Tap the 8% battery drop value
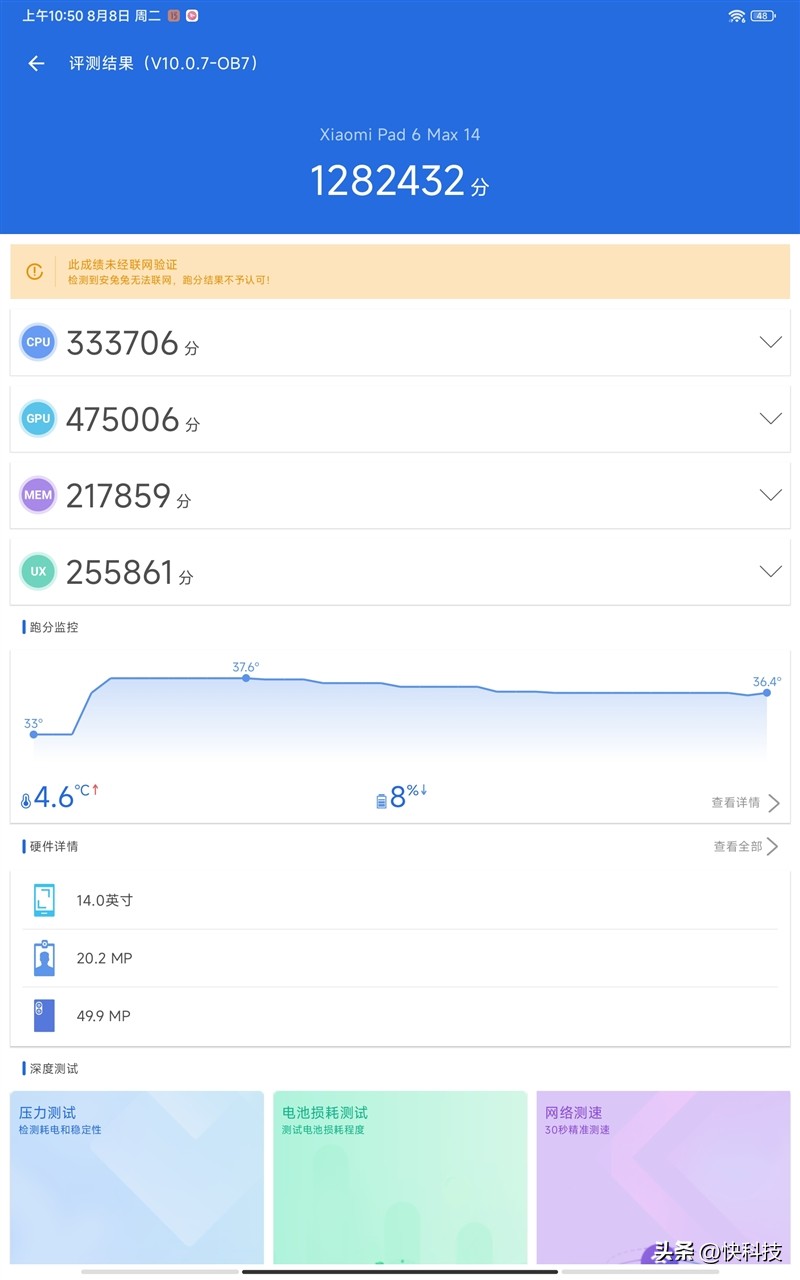This screenshot has height=1280, width=800. click(408, 796)
